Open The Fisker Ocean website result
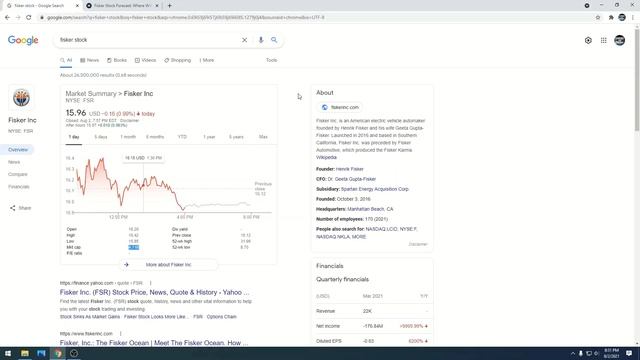The width and height of the screenshot is (640, 360). [x=154, y=343]
